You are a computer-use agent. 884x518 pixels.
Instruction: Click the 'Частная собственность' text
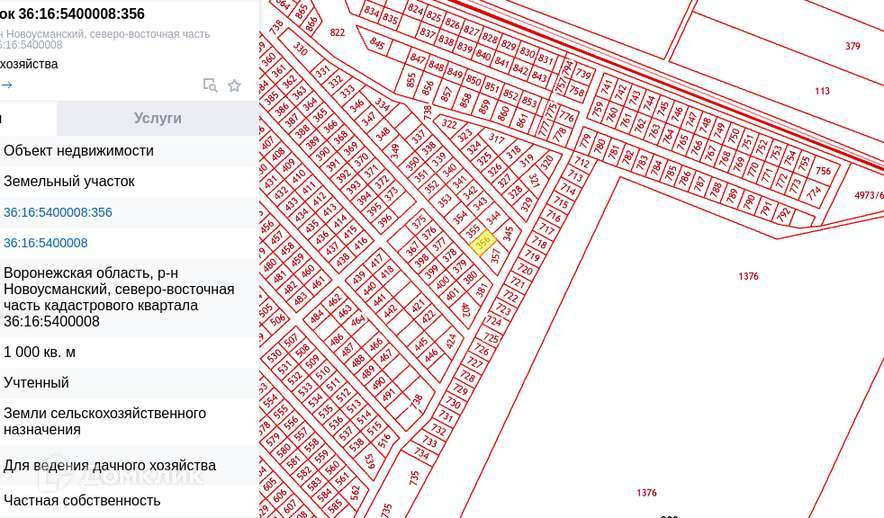pyautogui.click(x=82, y=501)
